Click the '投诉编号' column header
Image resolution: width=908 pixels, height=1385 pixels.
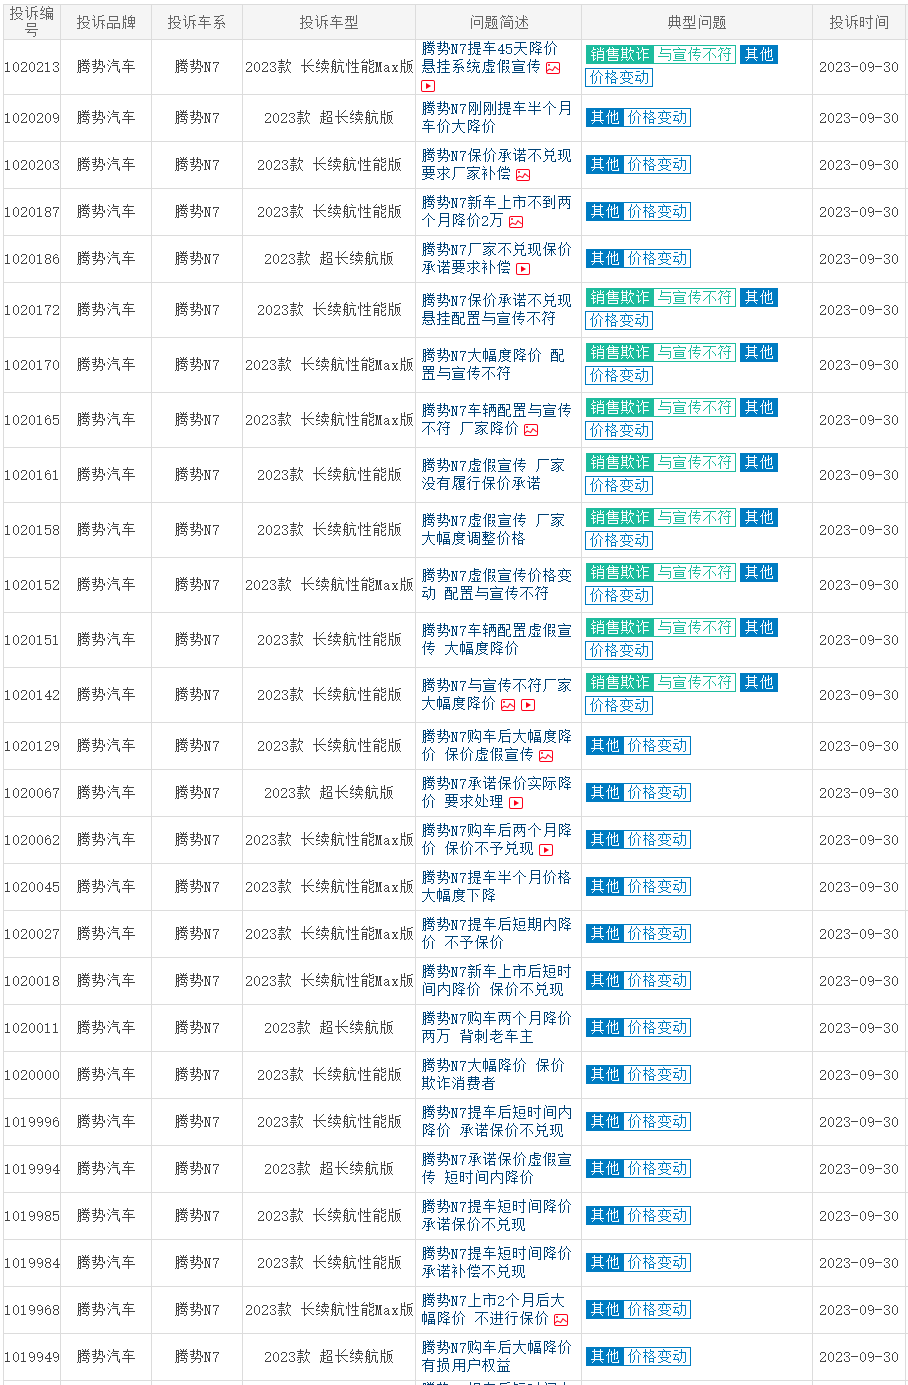pyautogui.click(x=32, y=22)
